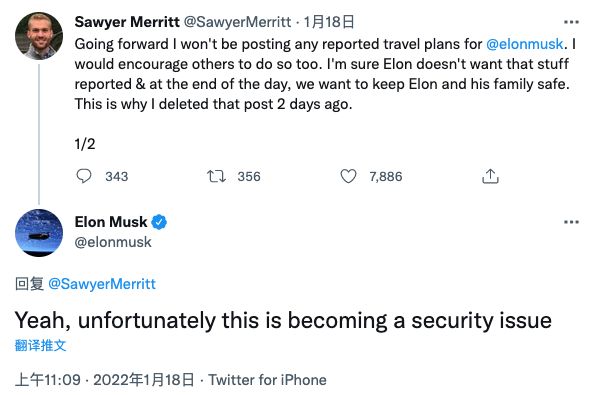
Task: Click the @SawyerMerritt link in the reply line
Action: coord(102,284)
